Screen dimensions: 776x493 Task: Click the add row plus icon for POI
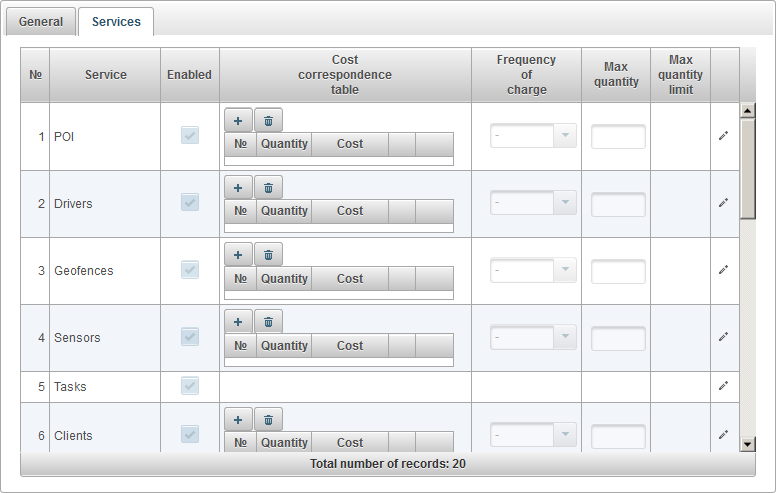click(238, 120)
